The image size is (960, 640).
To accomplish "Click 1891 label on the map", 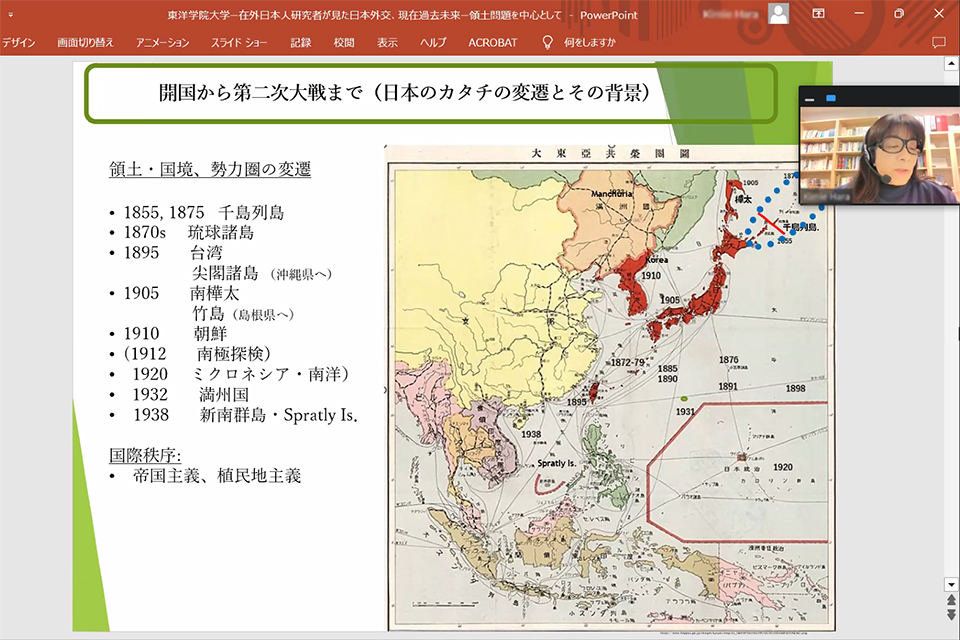I will [x=728, y=386].
